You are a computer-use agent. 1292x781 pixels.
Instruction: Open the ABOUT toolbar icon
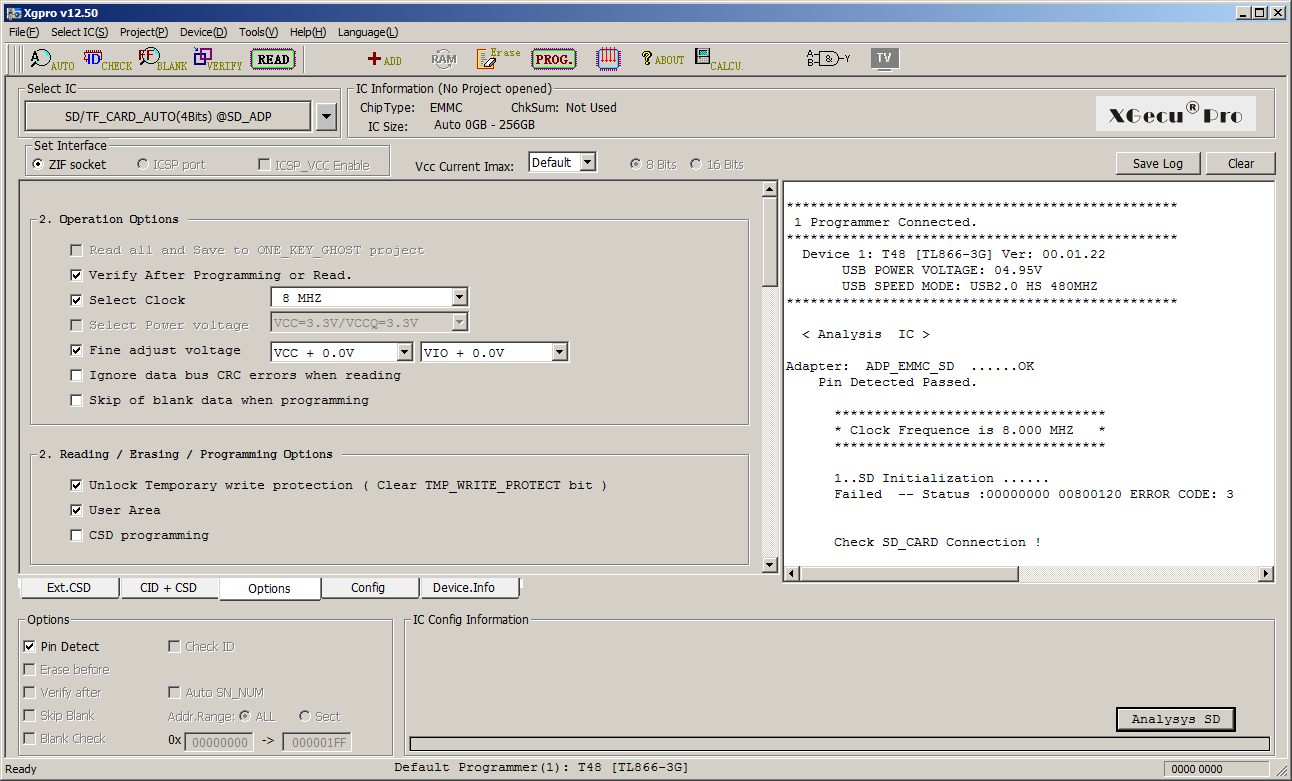point(662,60)
